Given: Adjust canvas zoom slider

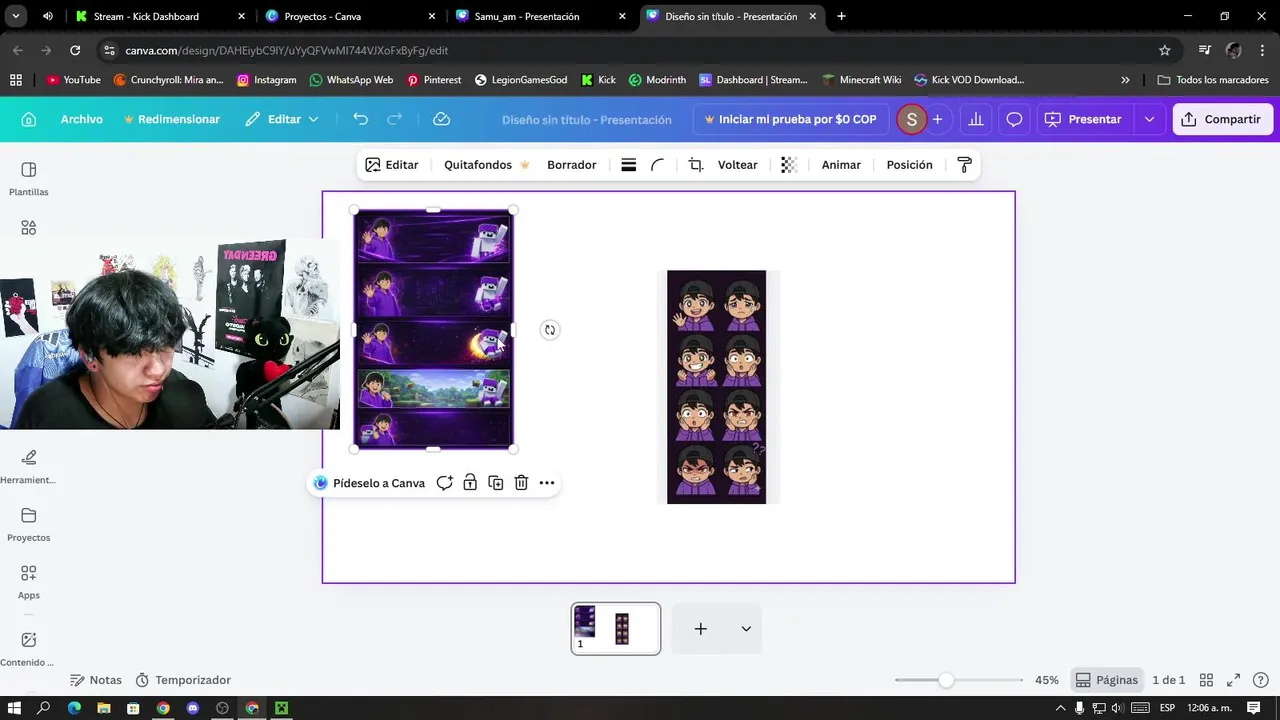Looking at the screenshot, I should 946,680.
